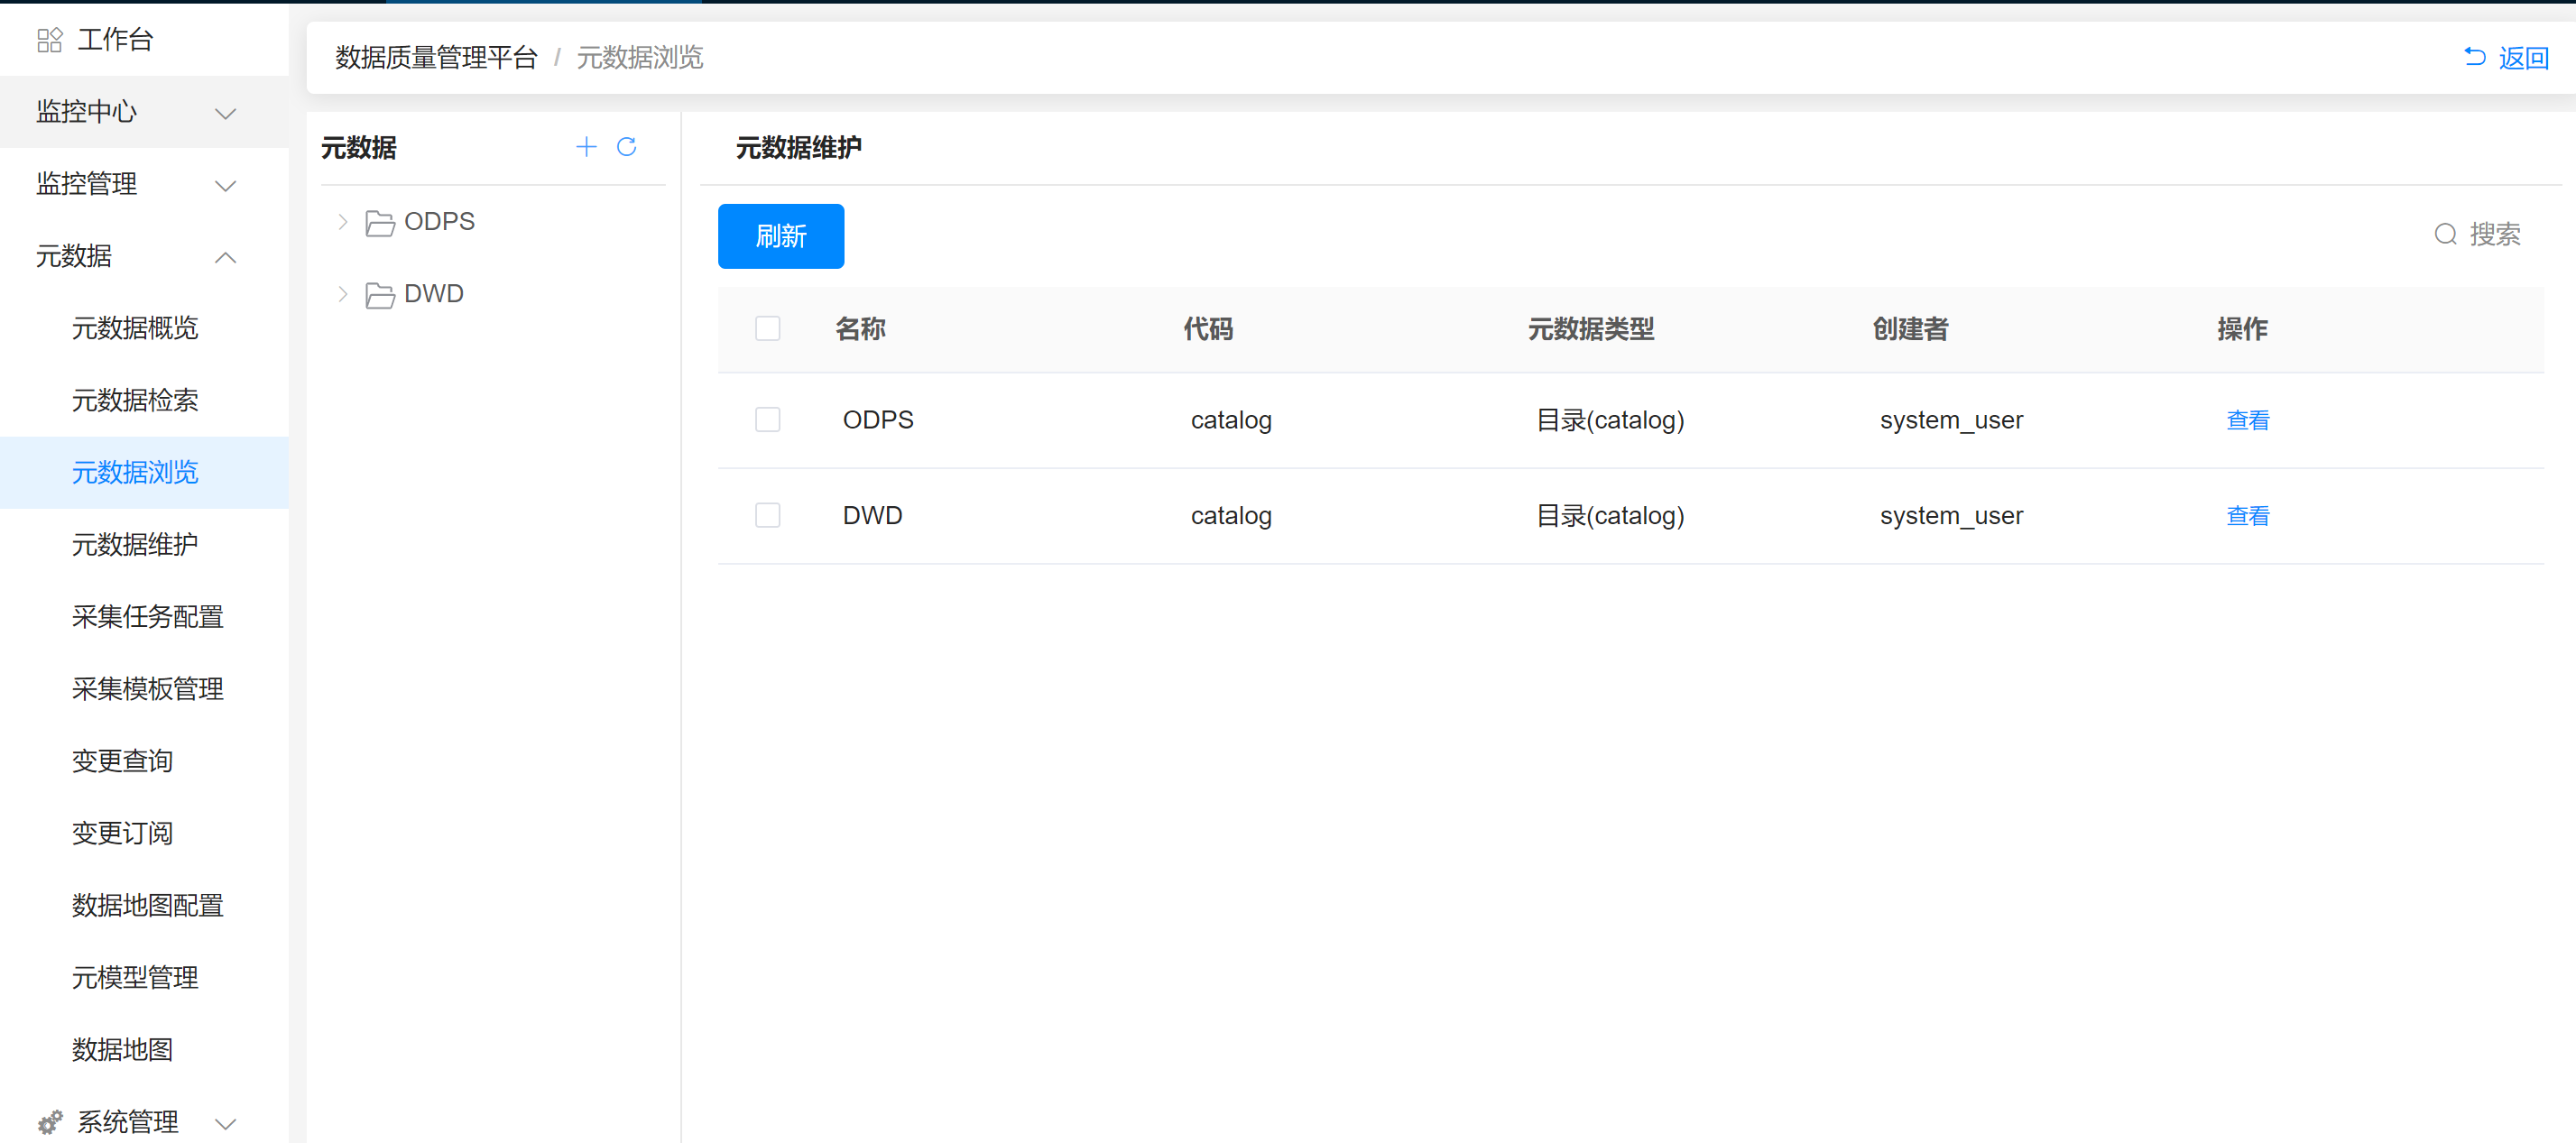This screenshot has height=1143, width=2576.
Task: Open 采集模板管理 menu item
Action: 144,688
